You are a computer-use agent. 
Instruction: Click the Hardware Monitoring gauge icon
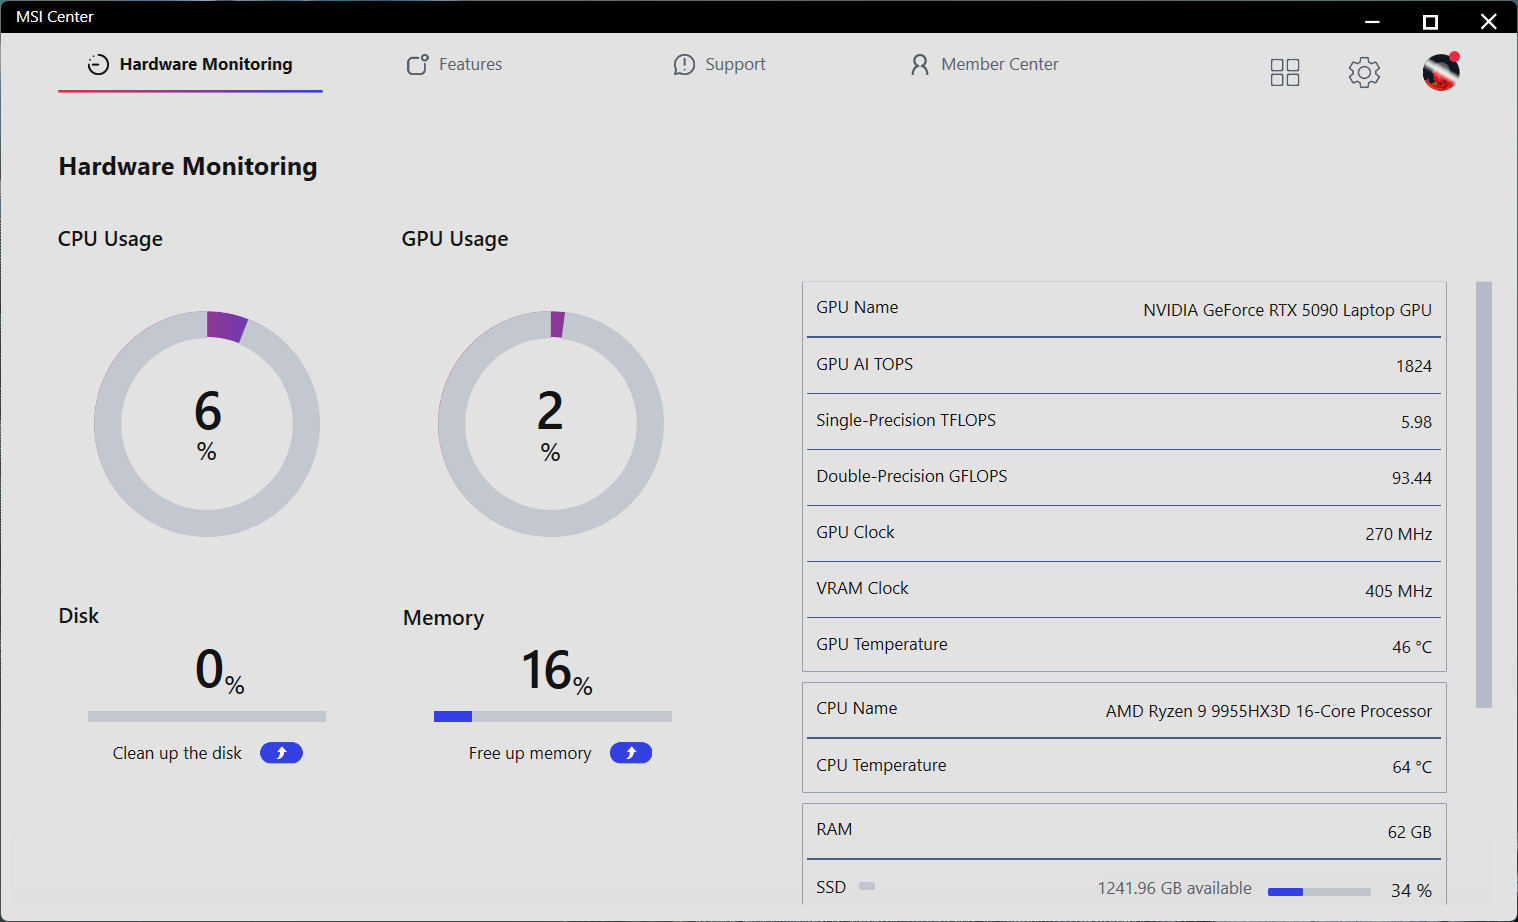tap(98, 65)
